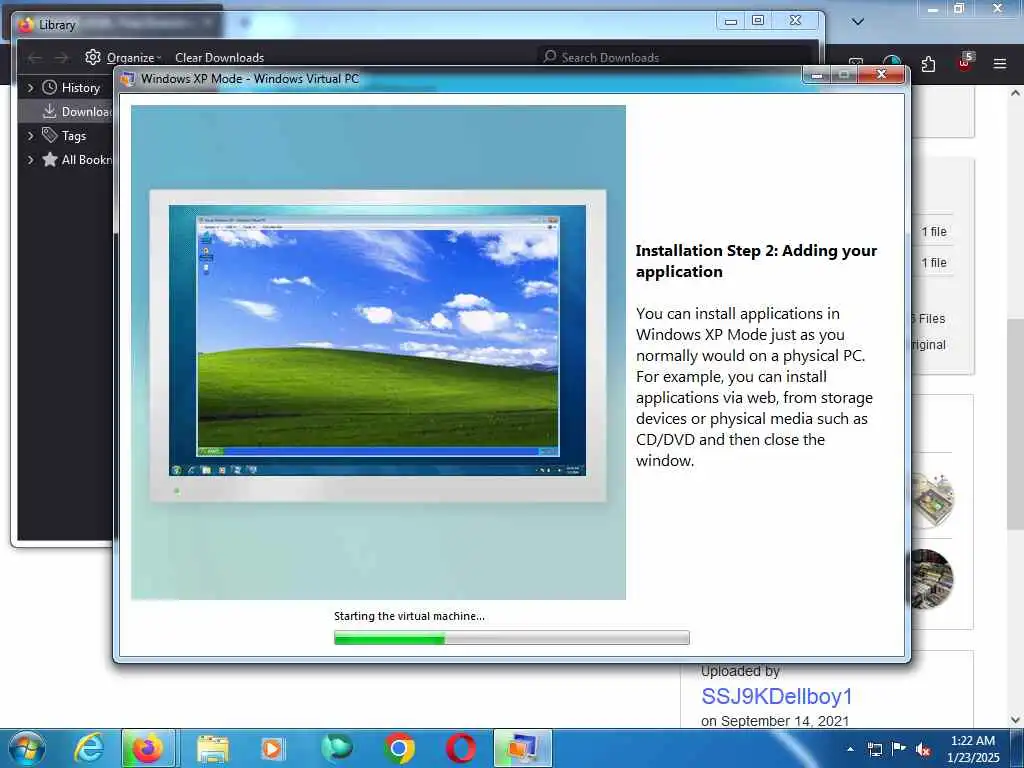Close the Firefox browser window
The width and height of the screenshot is (1024, 768).
click(x=997, y=8)
